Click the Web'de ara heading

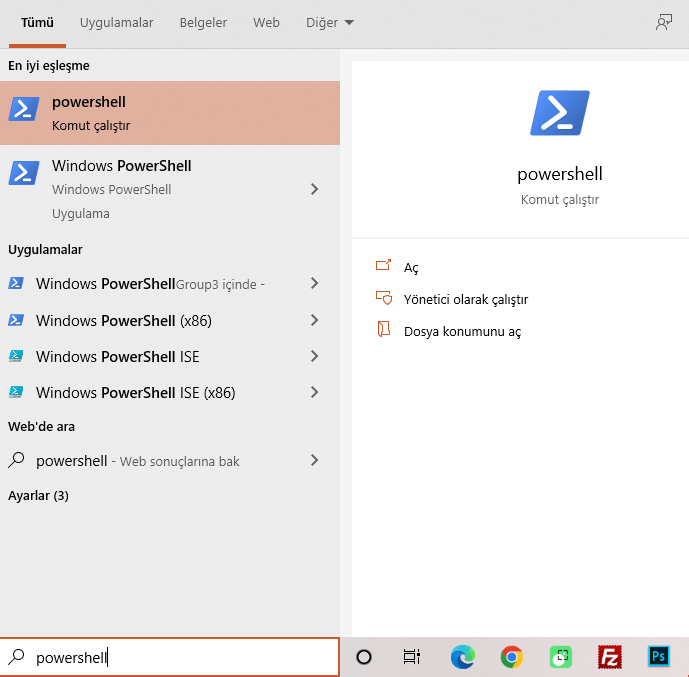point(41,427)
